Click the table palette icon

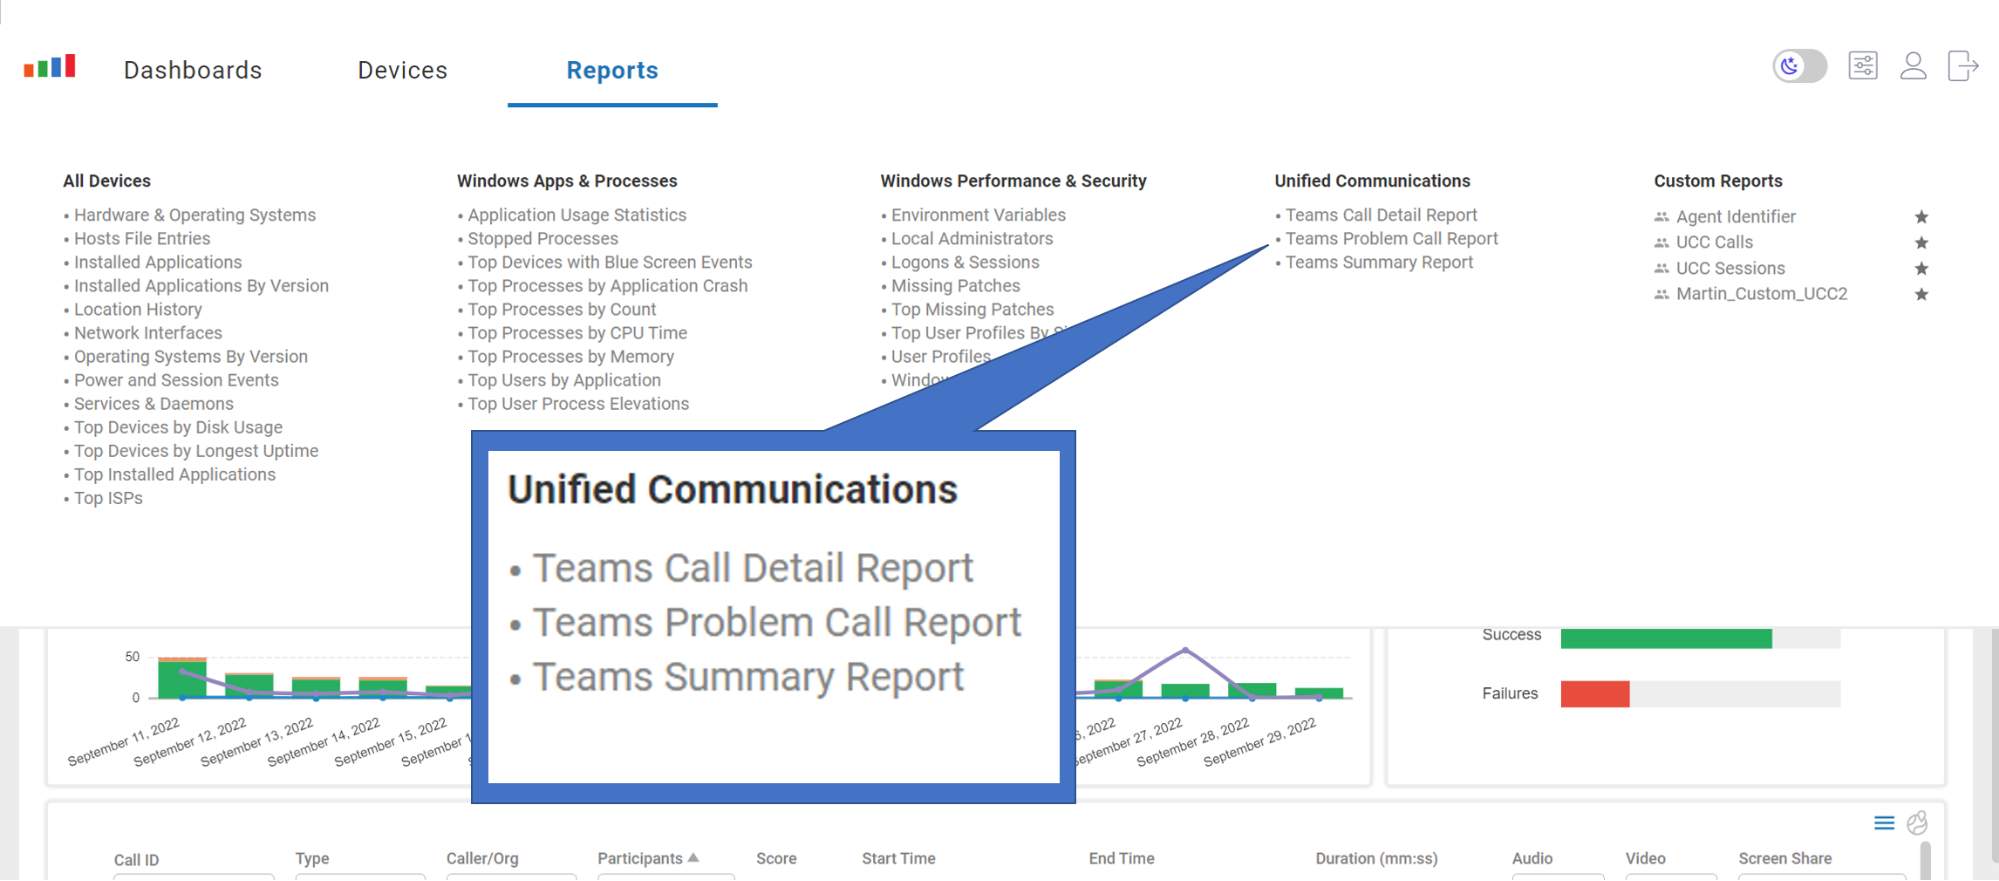pos(1917,823)
